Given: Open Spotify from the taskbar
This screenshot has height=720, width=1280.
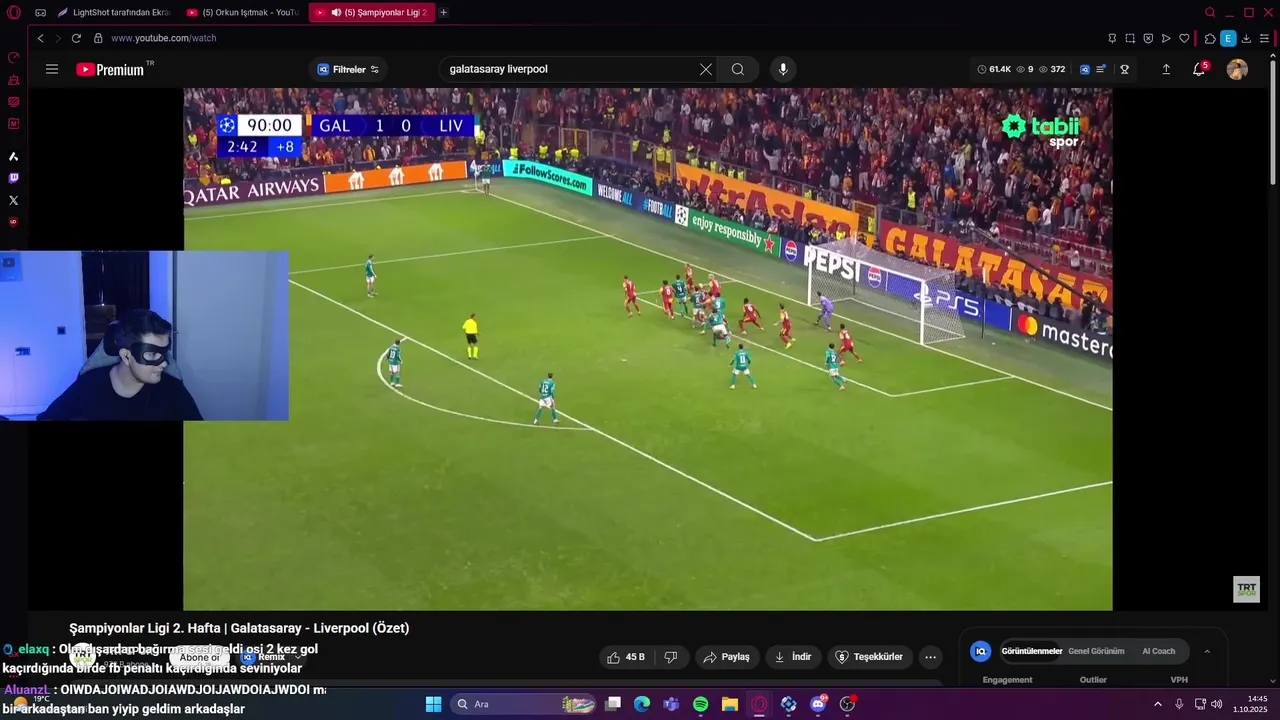Looking at the screenshot, I should tap(700, 704).
